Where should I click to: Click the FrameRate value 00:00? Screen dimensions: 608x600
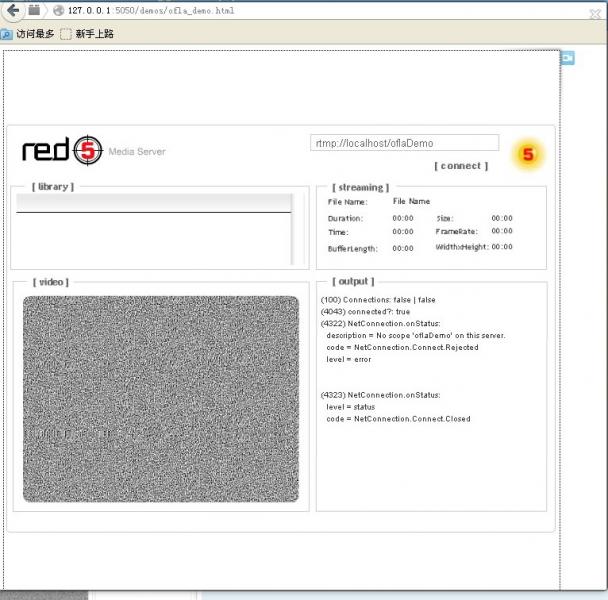click(502, 231)
